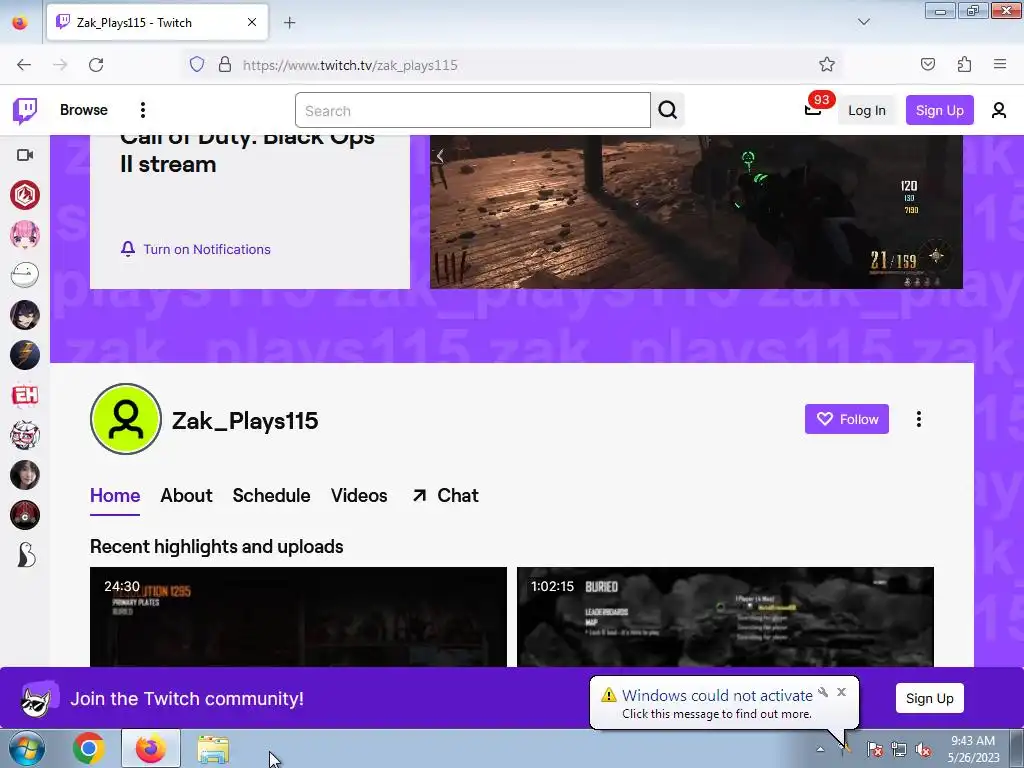Switch to the Schedule tab
Viewport: 1024px width, 768px height.
click(271, 496)
